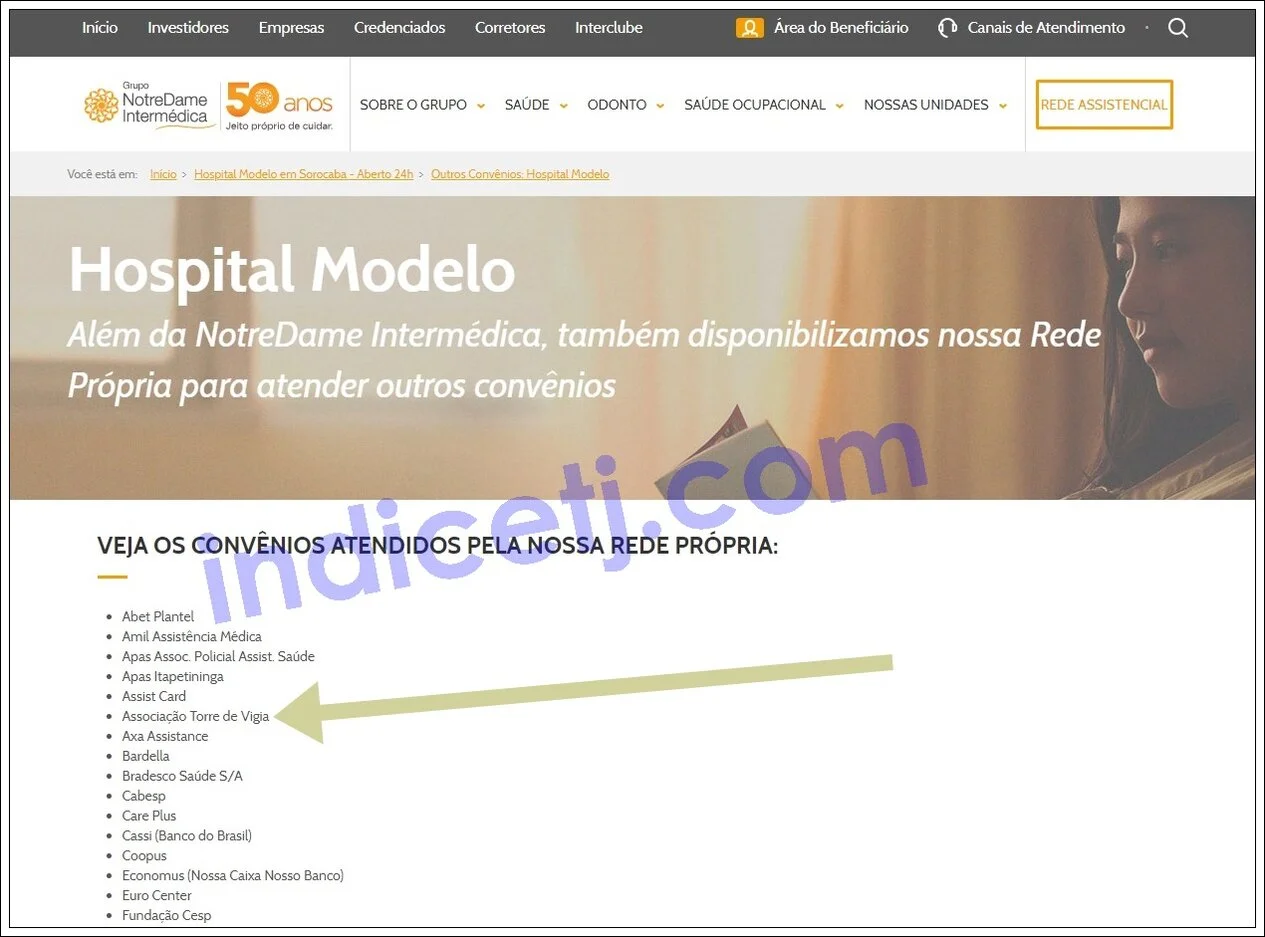Click the Início breadcrumb link
The height and width of the screenshot is (937, 1265).
click(x=163, y=174)
